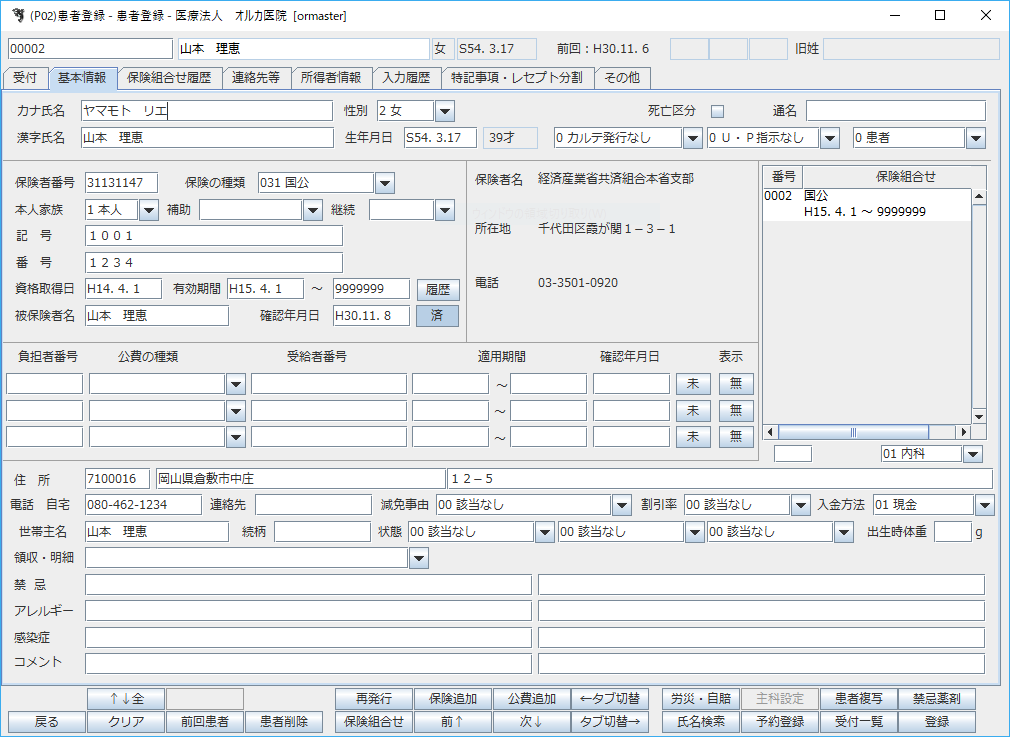
Task: Click the 患者削除 button
Action: [284, 722]
